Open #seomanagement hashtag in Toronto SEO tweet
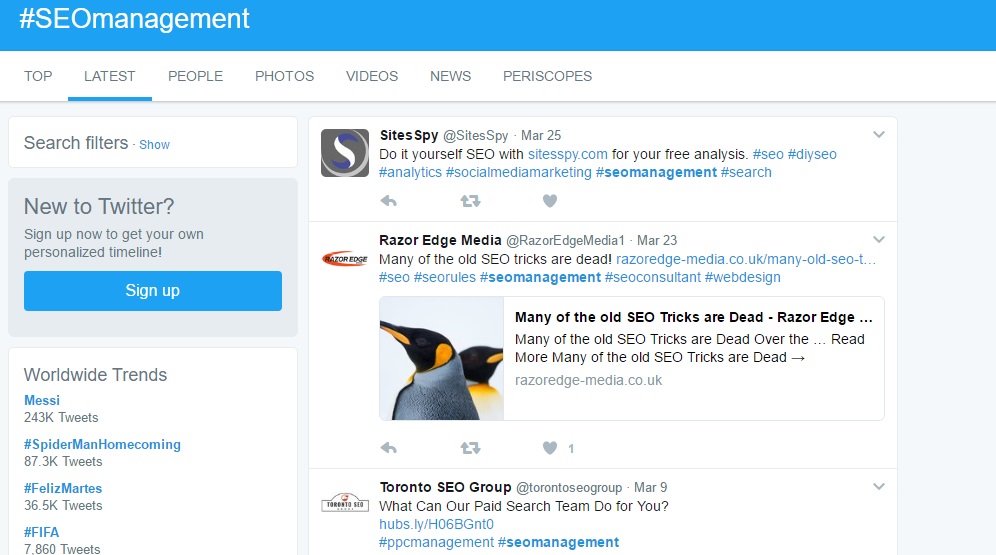 coord(558,542)
